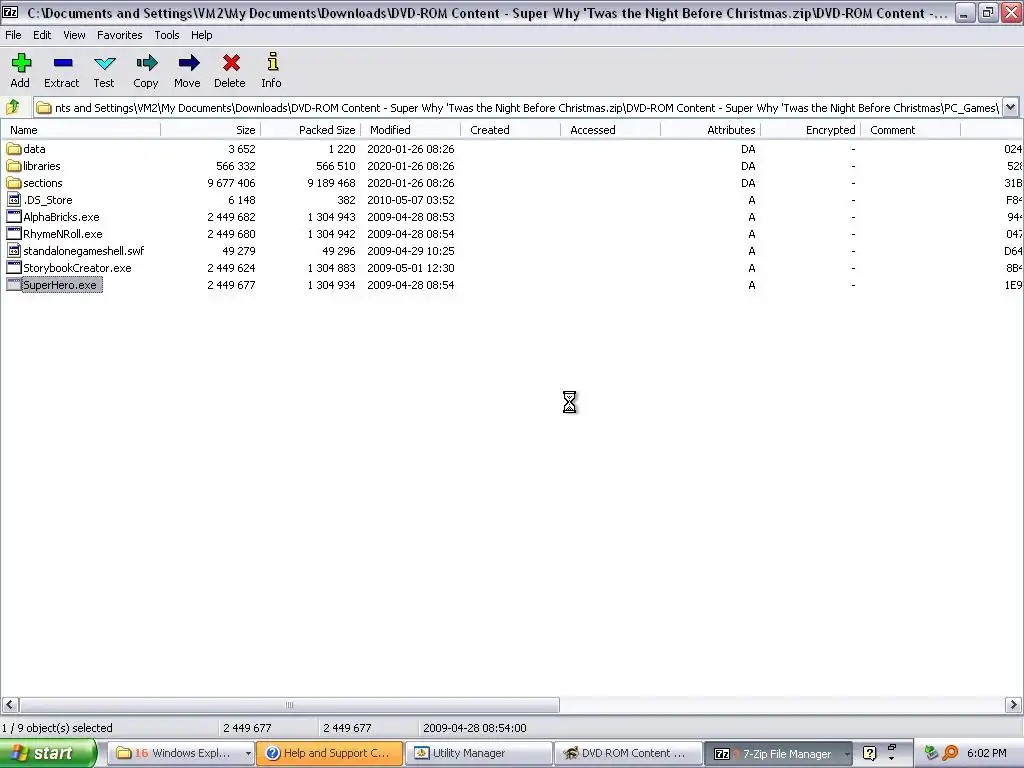Sort by Modified column header

coord(410,130)
